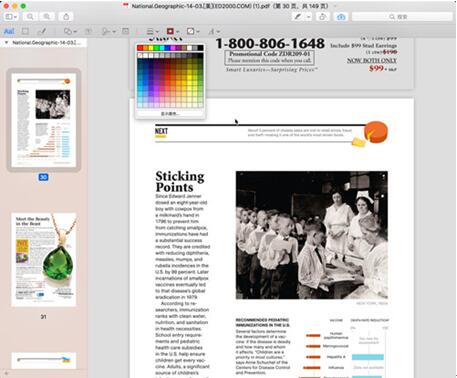Pick the red swatch in top row
Viewport: 457px width, 378px height.
(140, 48)
